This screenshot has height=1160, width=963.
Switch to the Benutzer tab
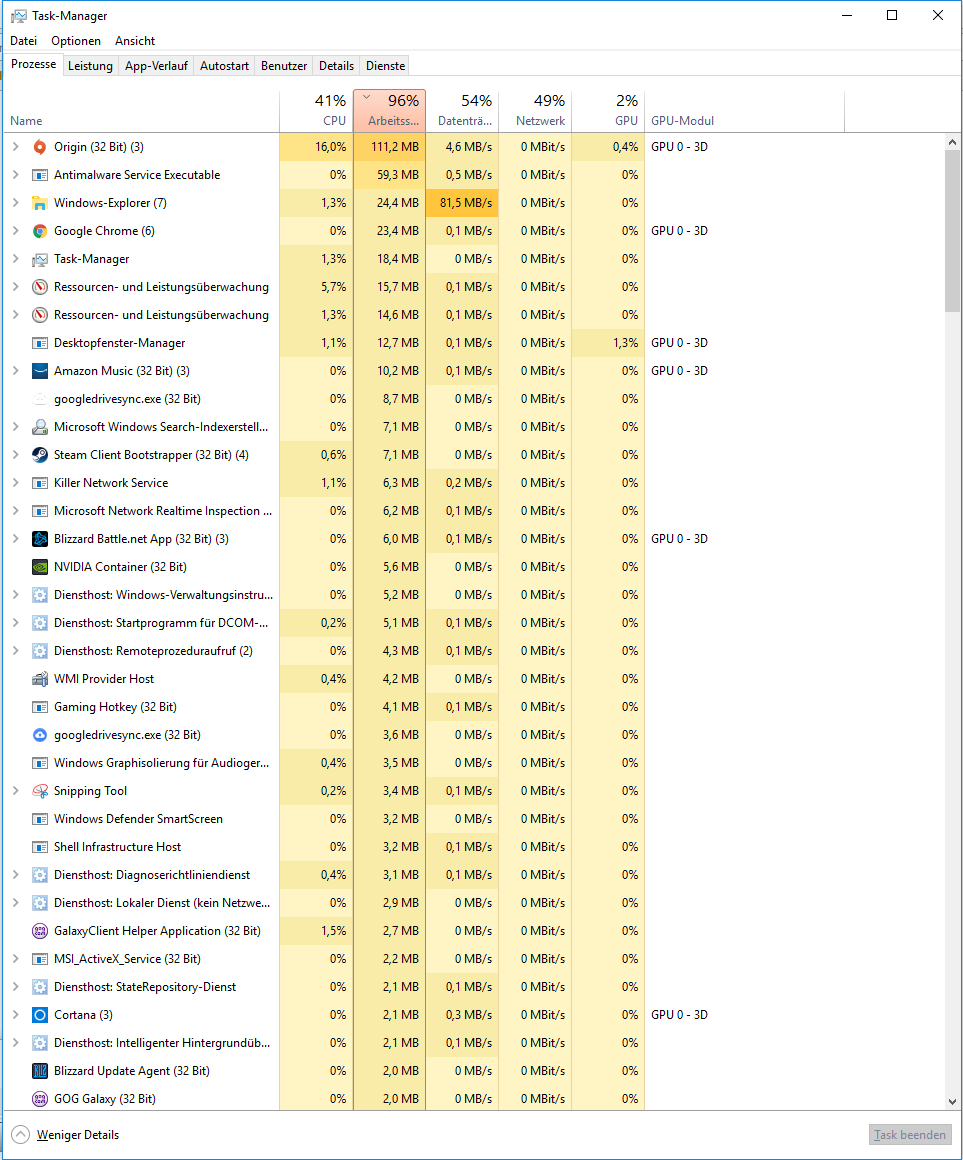pyautogui.click(x=284, y=66)
